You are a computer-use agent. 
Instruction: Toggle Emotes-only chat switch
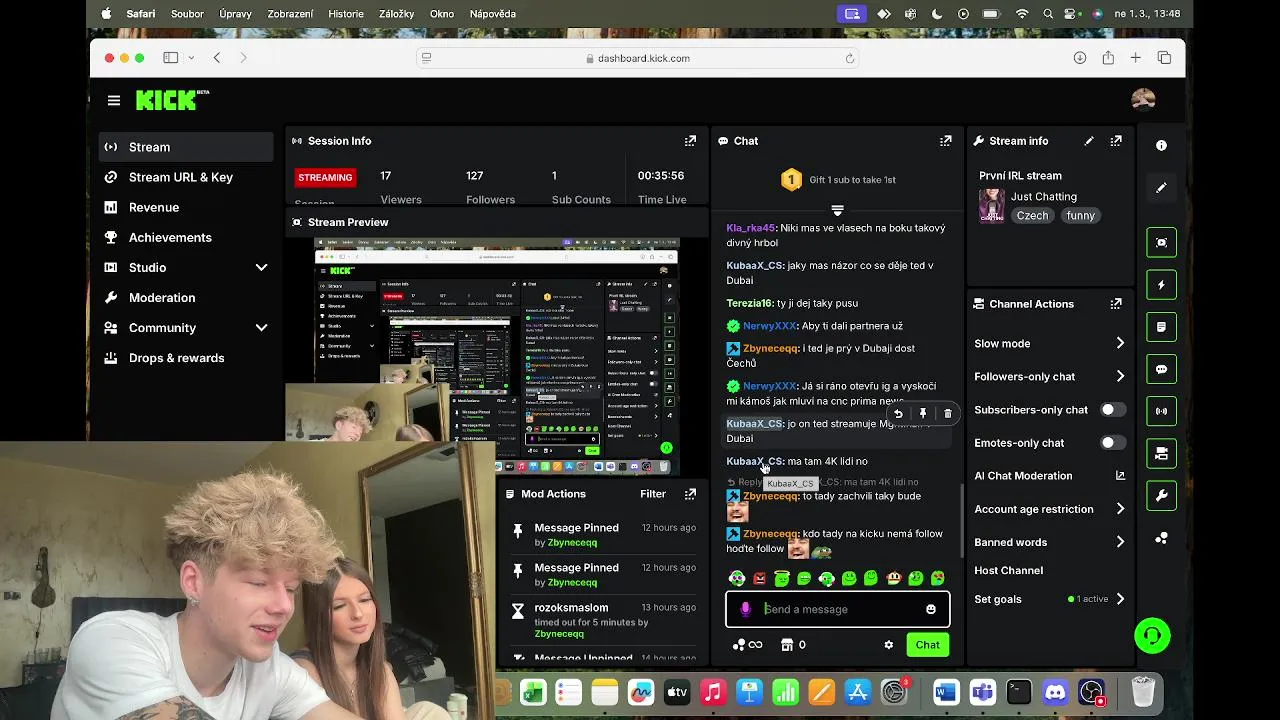click(x=1112, y=443)
